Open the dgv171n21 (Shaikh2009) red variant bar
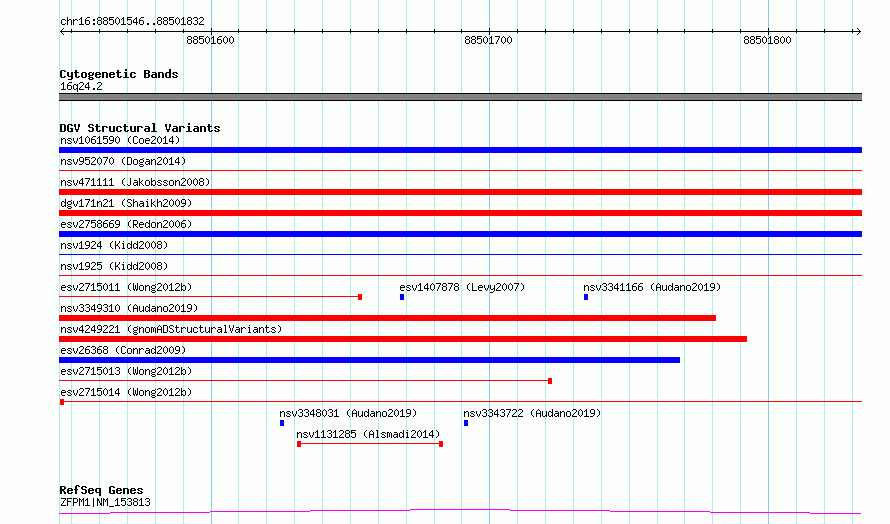 click(460, 213)
